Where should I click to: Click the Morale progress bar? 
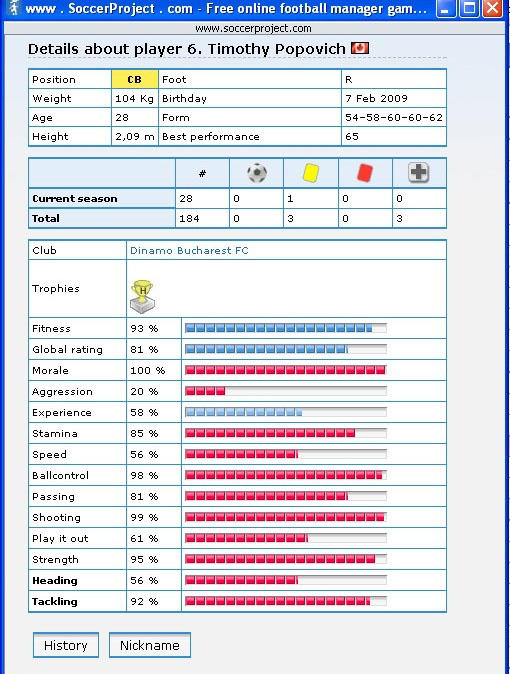click(x=286, y=370)
